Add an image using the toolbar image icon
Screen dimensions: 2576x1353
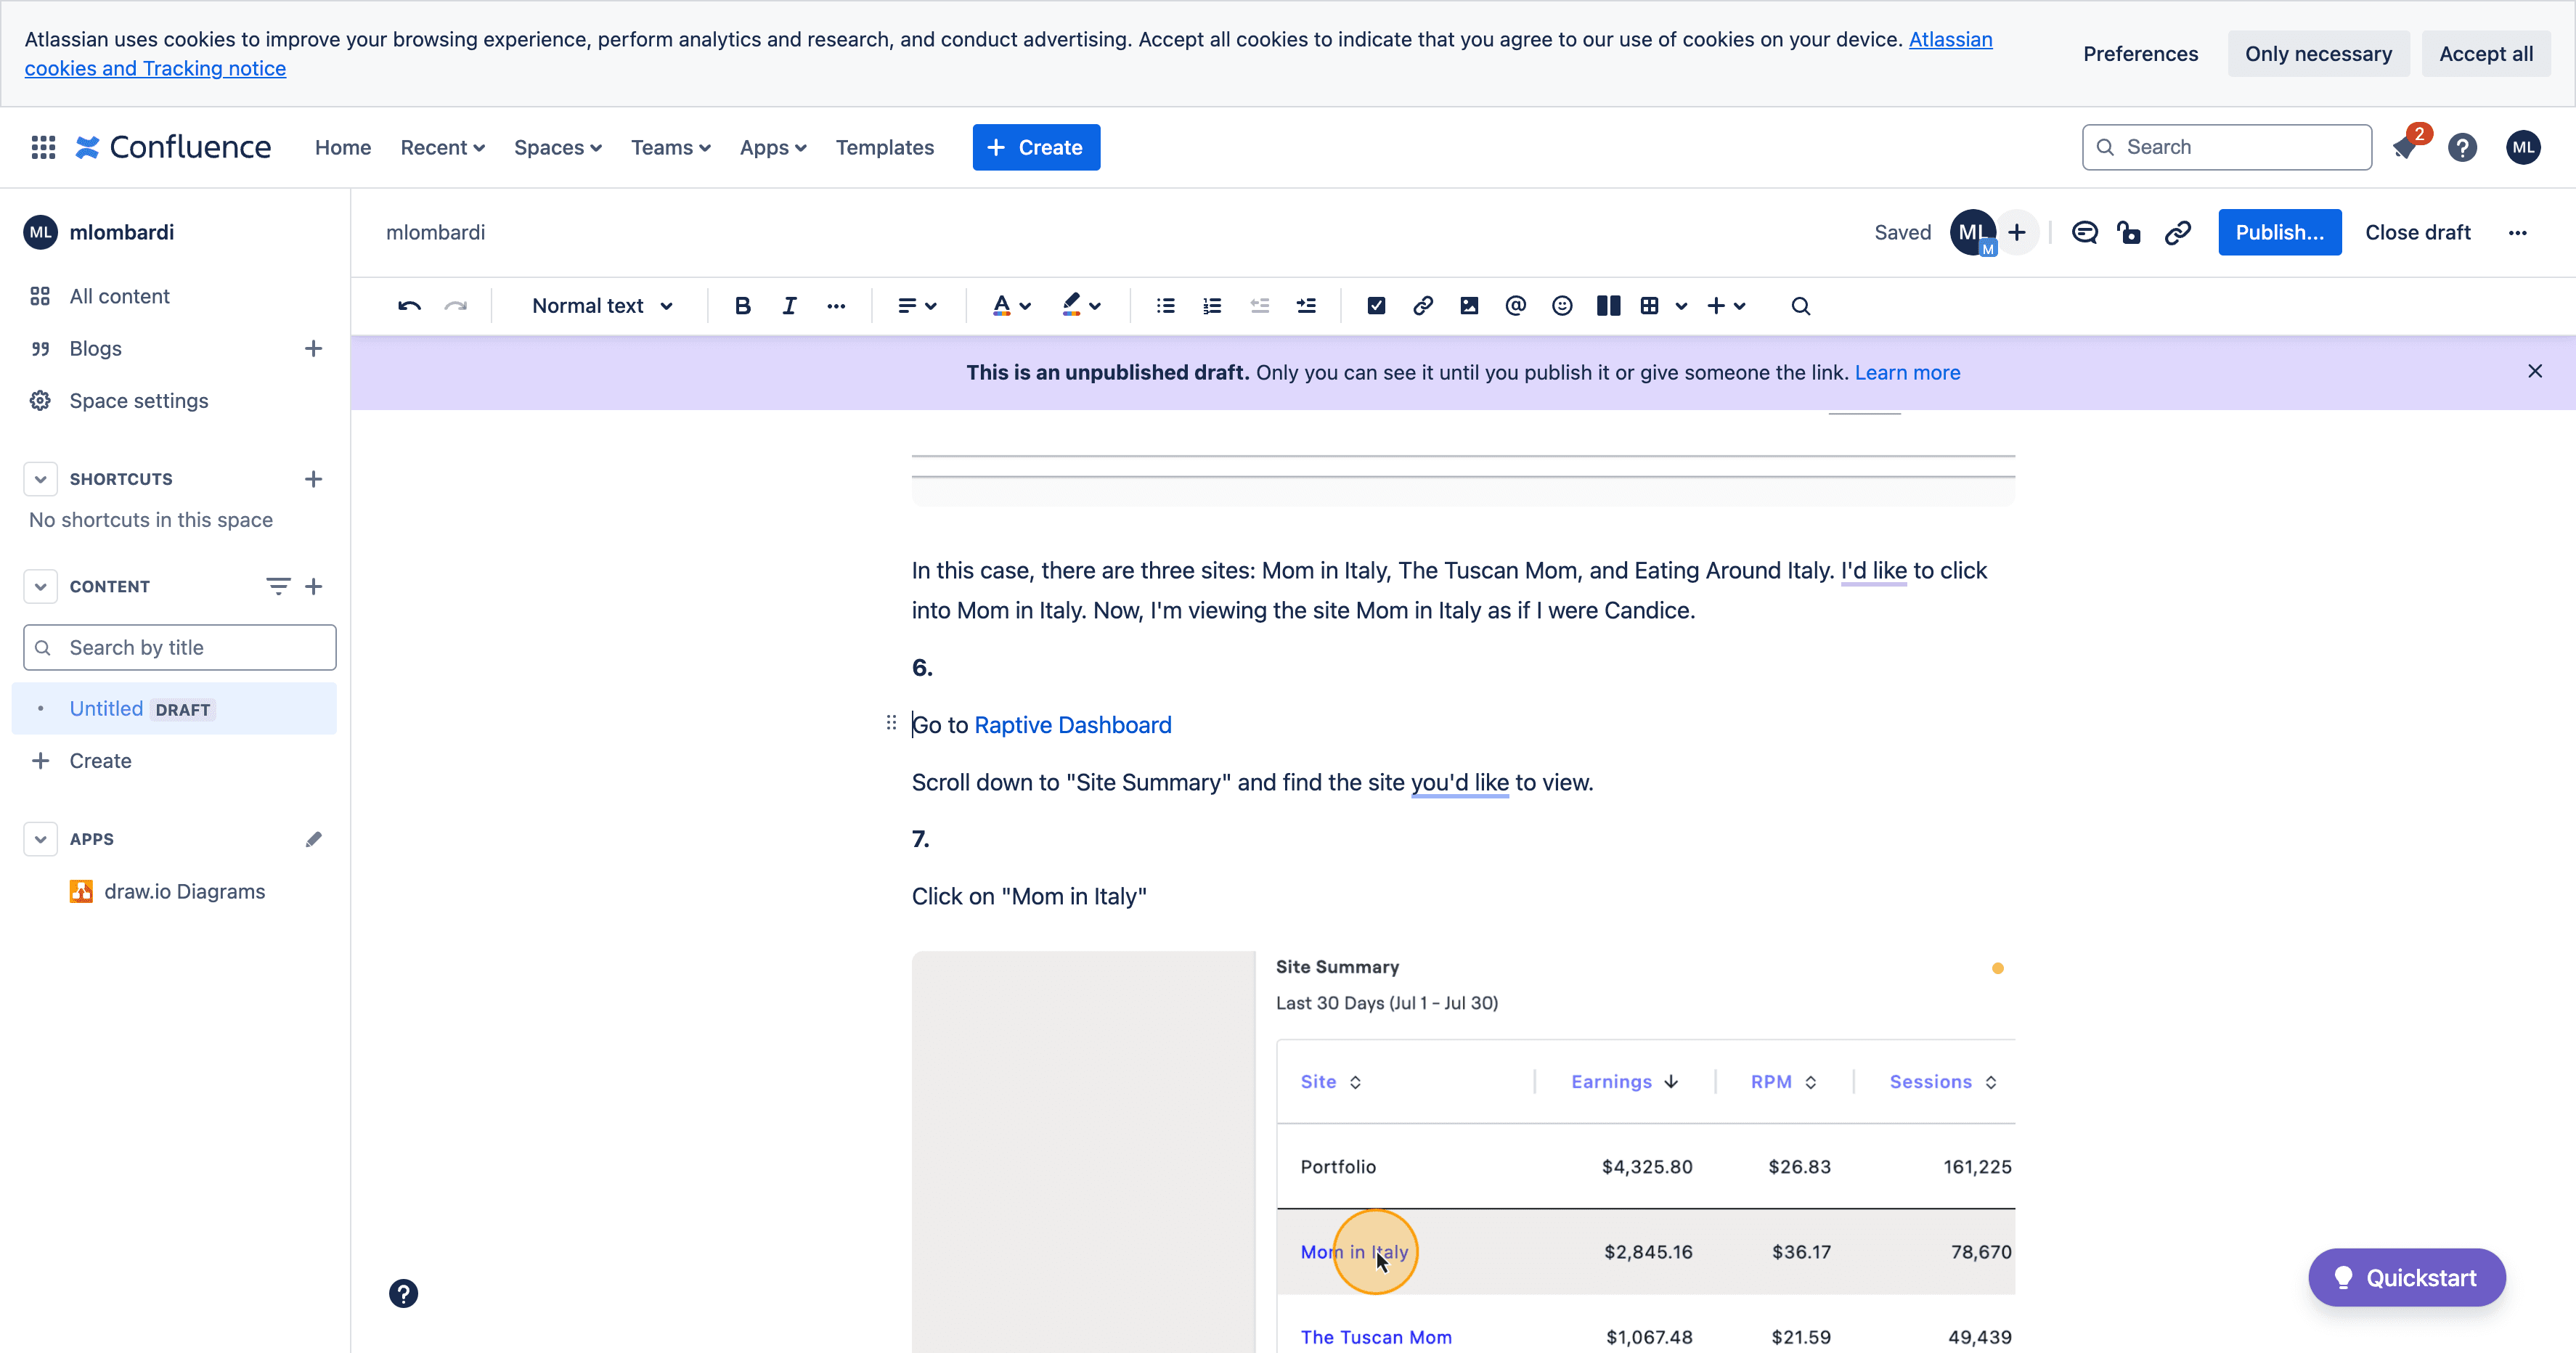click(x=1469, y=306)
